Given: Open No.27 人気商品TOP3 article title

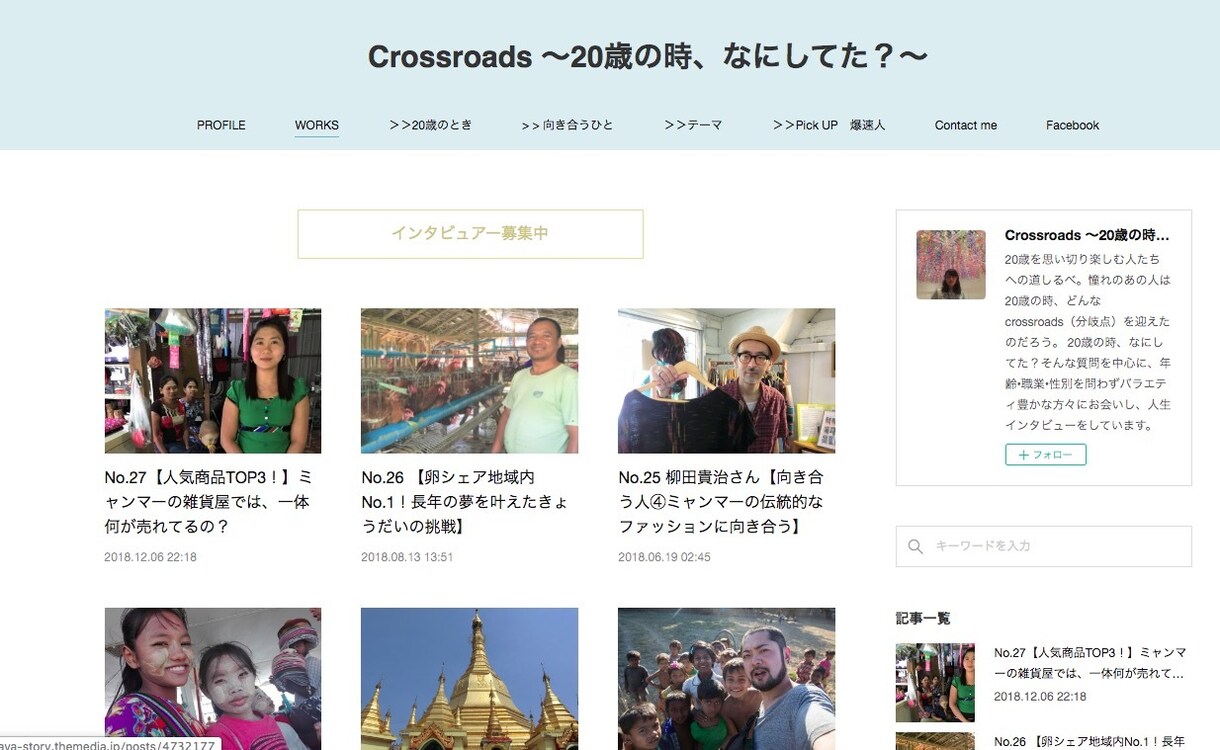Looking at the screenshot, I should point(208,502).
